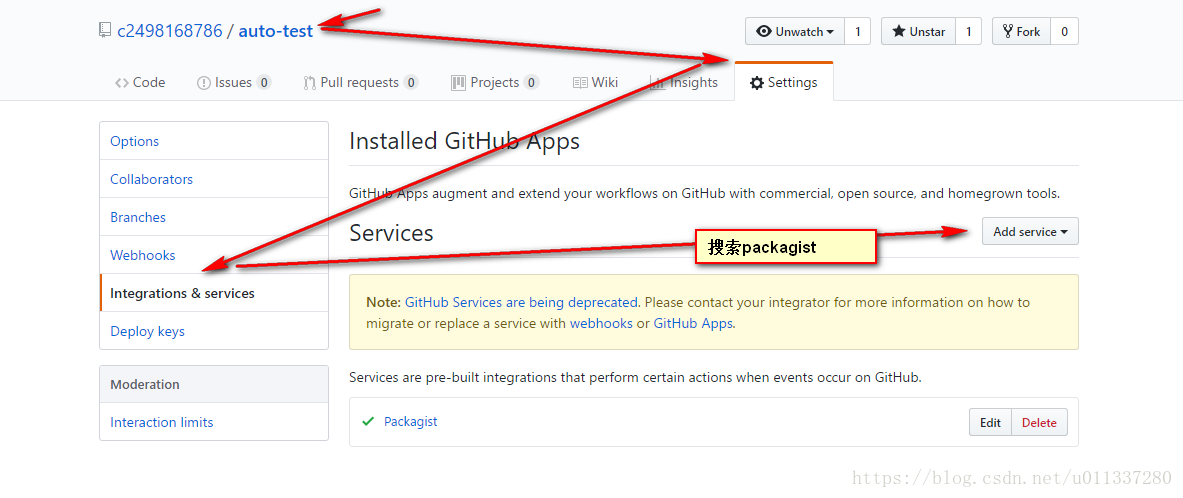The image size is (1183, 498).
Task: Click the Unstar button
Action: tap(918, 32)
